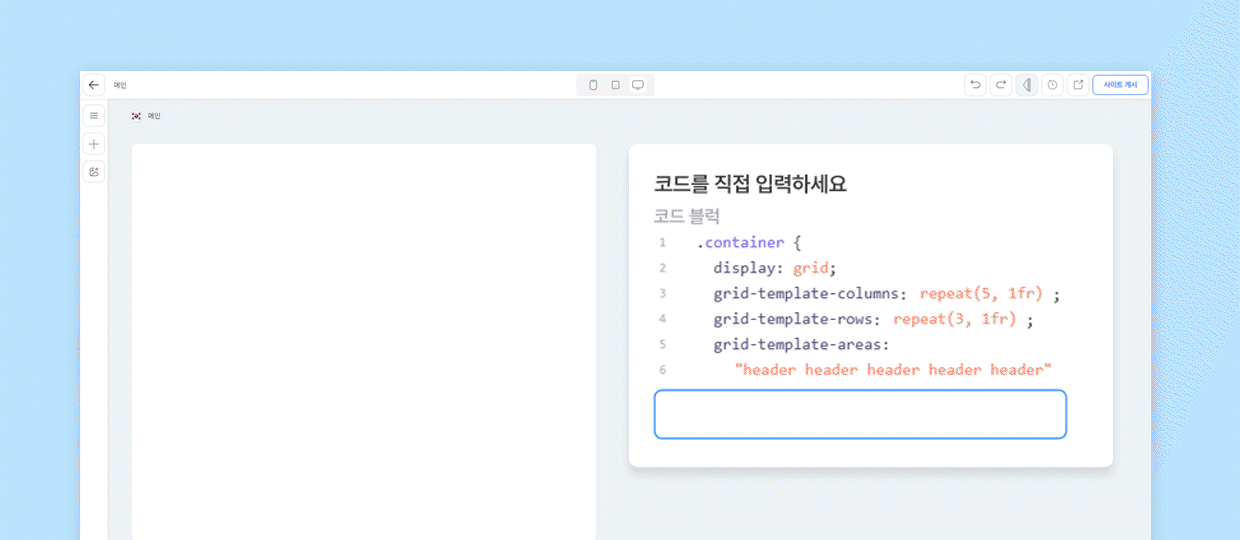Screen dimensions: 1240x540
Task: Click the 메인 page title in top bar
Action: tap(120, 85)
